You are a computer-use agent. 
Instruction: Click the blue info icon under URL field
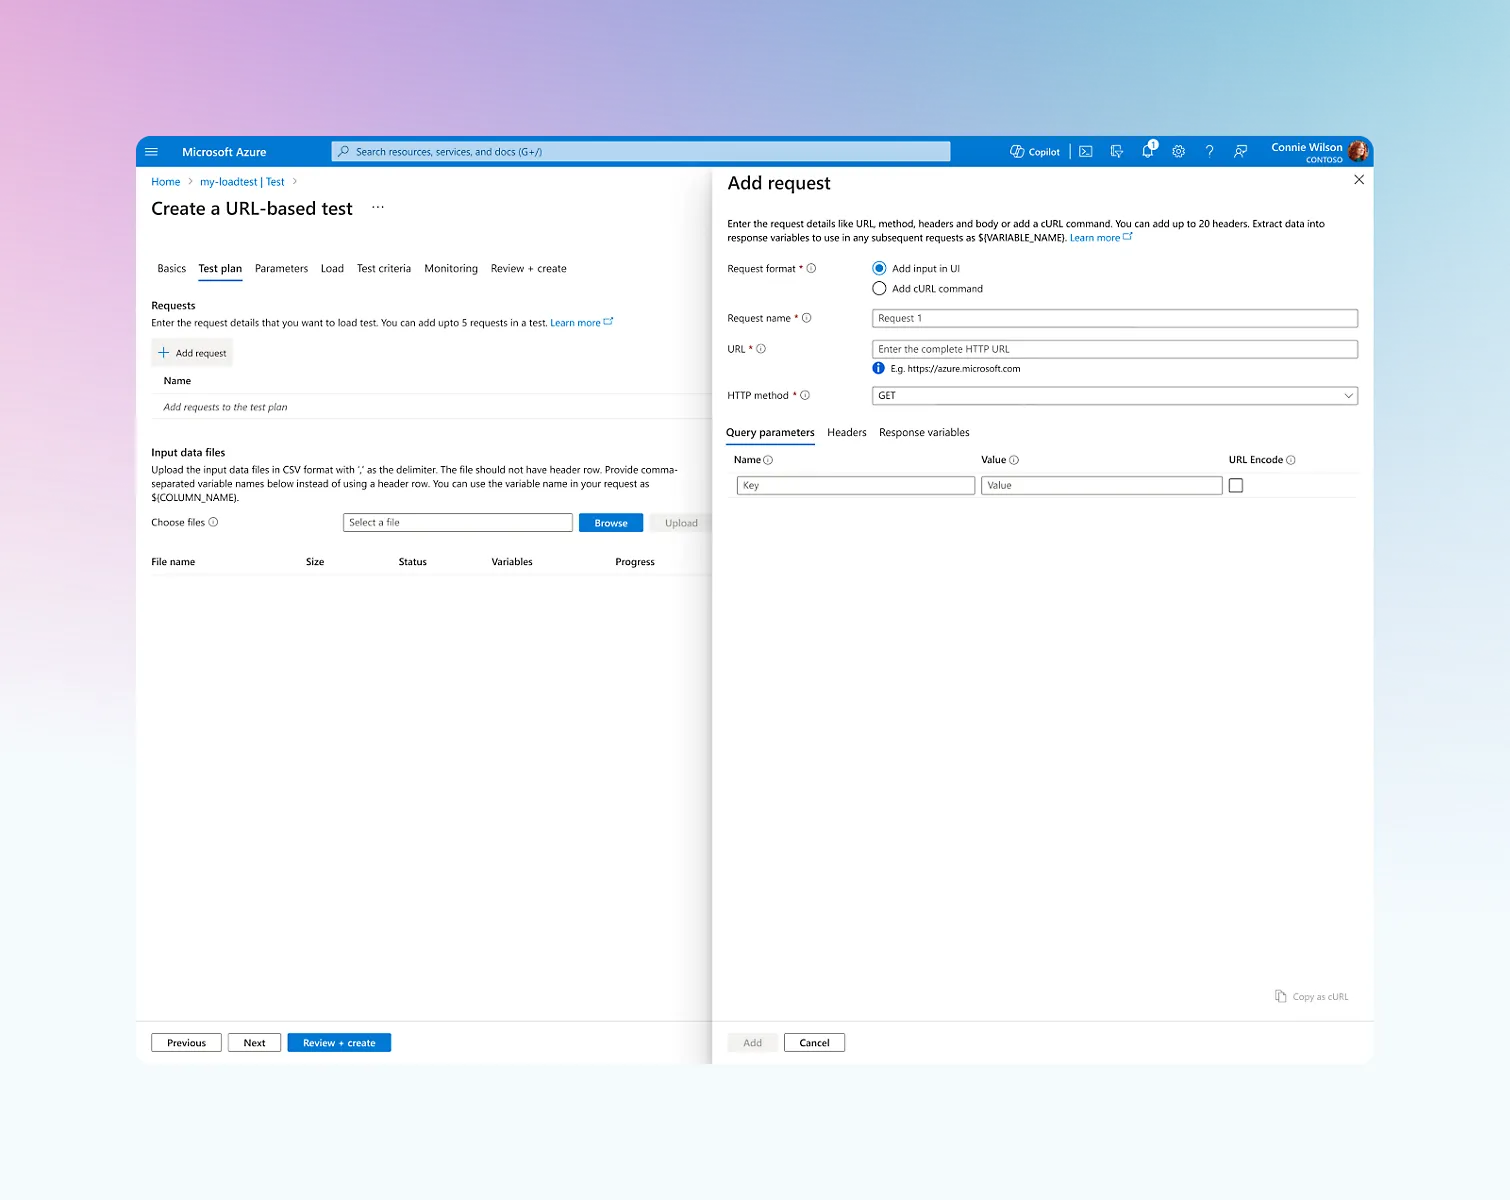coord(879,369)
